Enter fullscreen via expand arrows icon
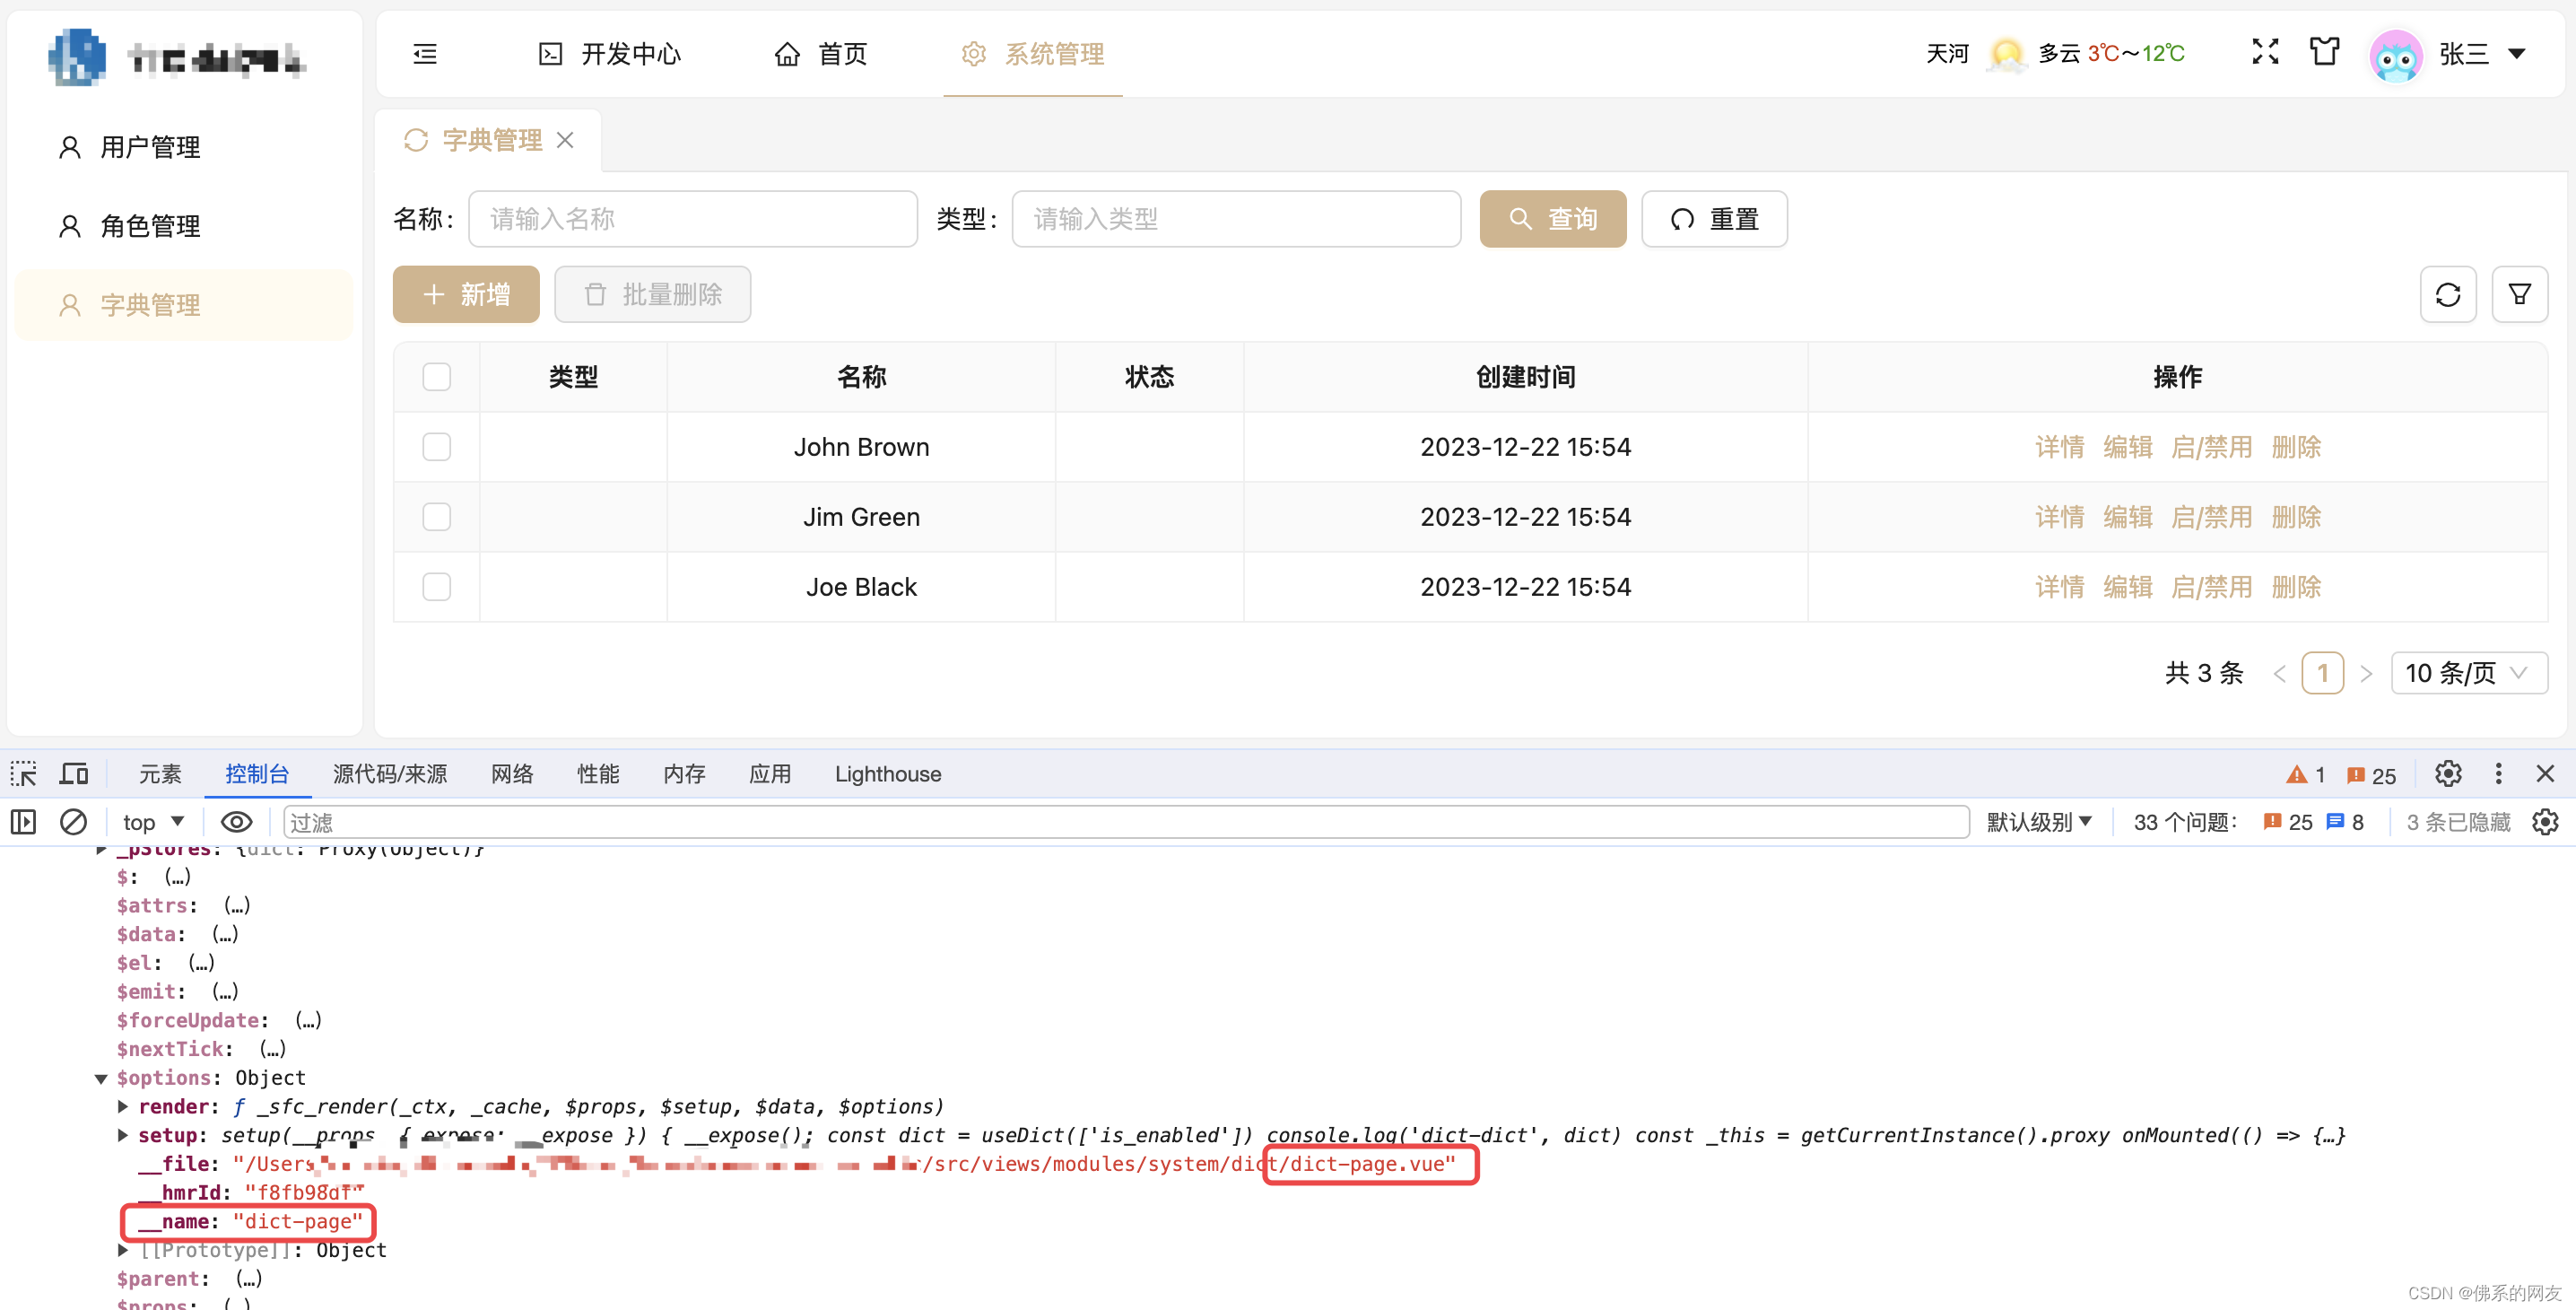Viewport: 2576px width, 1310px height. 2265,52
